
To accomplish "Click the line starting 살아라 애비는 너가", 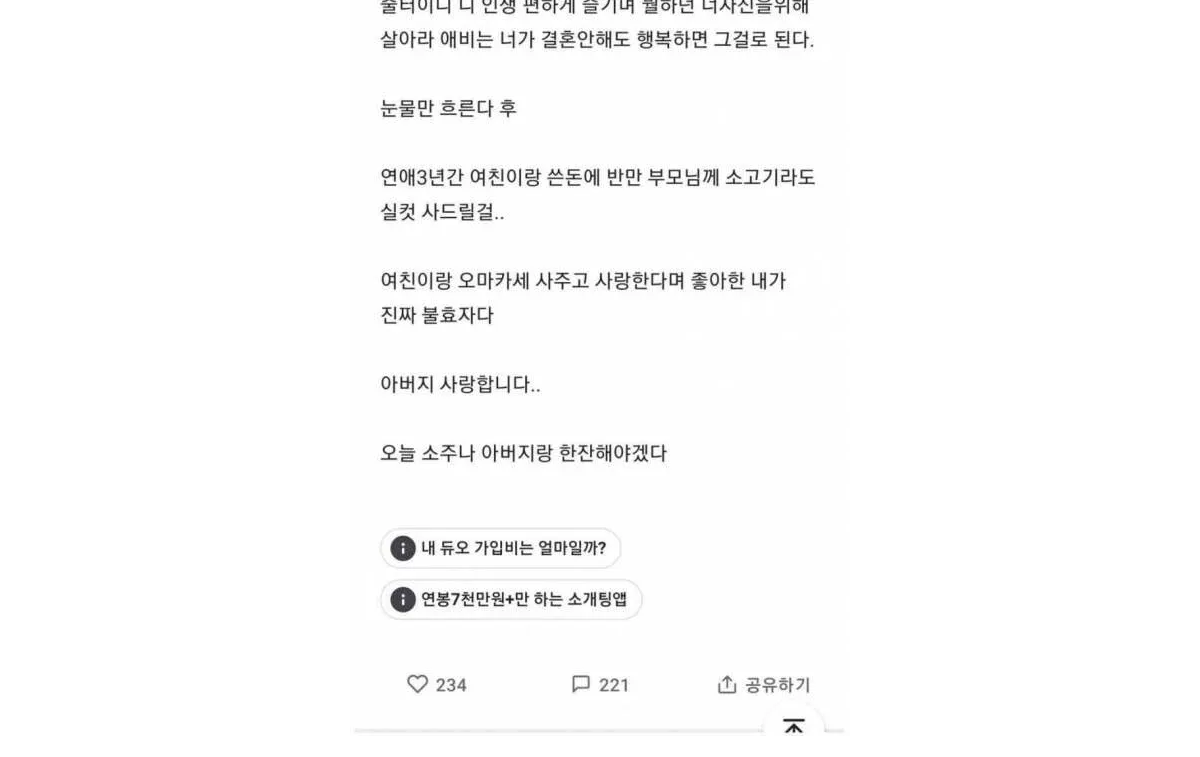I will pyautogui.click(x=597, y=41).
